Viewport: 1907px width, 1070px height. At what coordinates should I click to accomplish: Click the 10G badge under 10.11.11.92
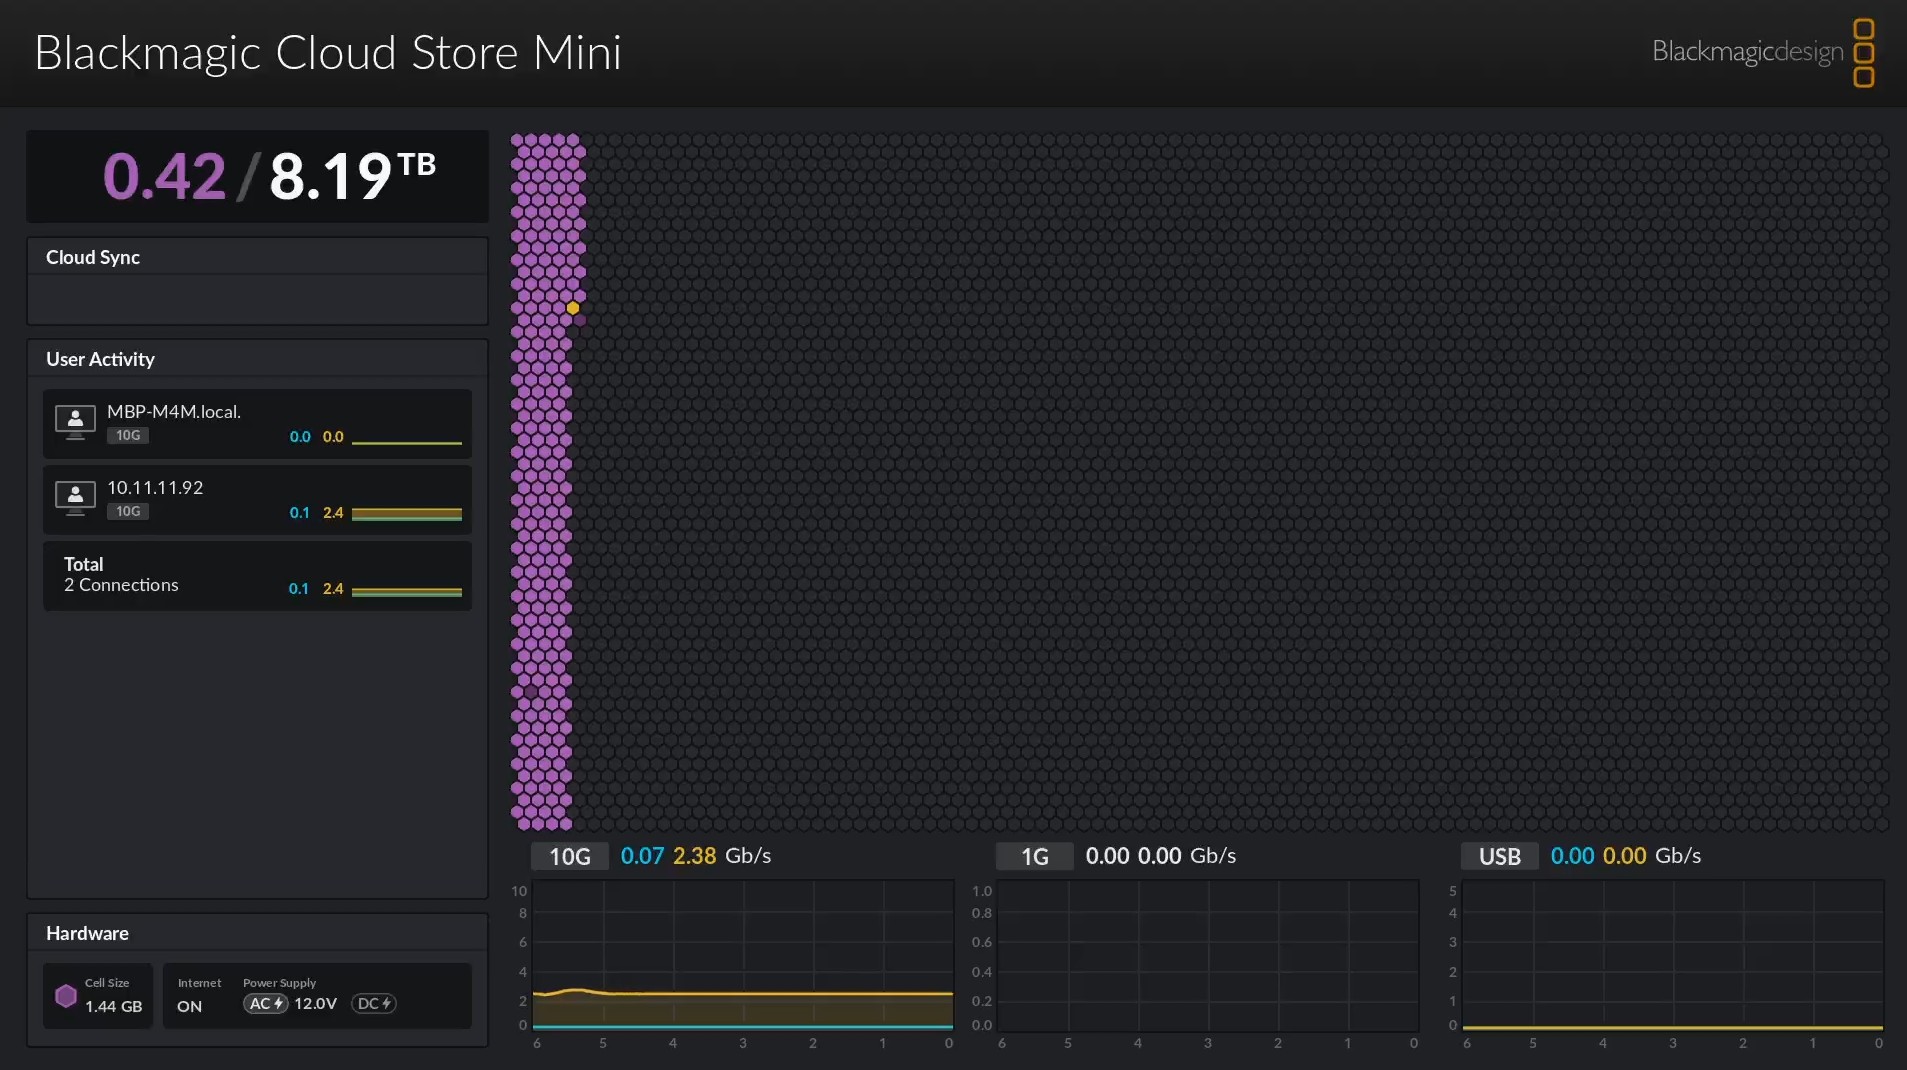128,512
